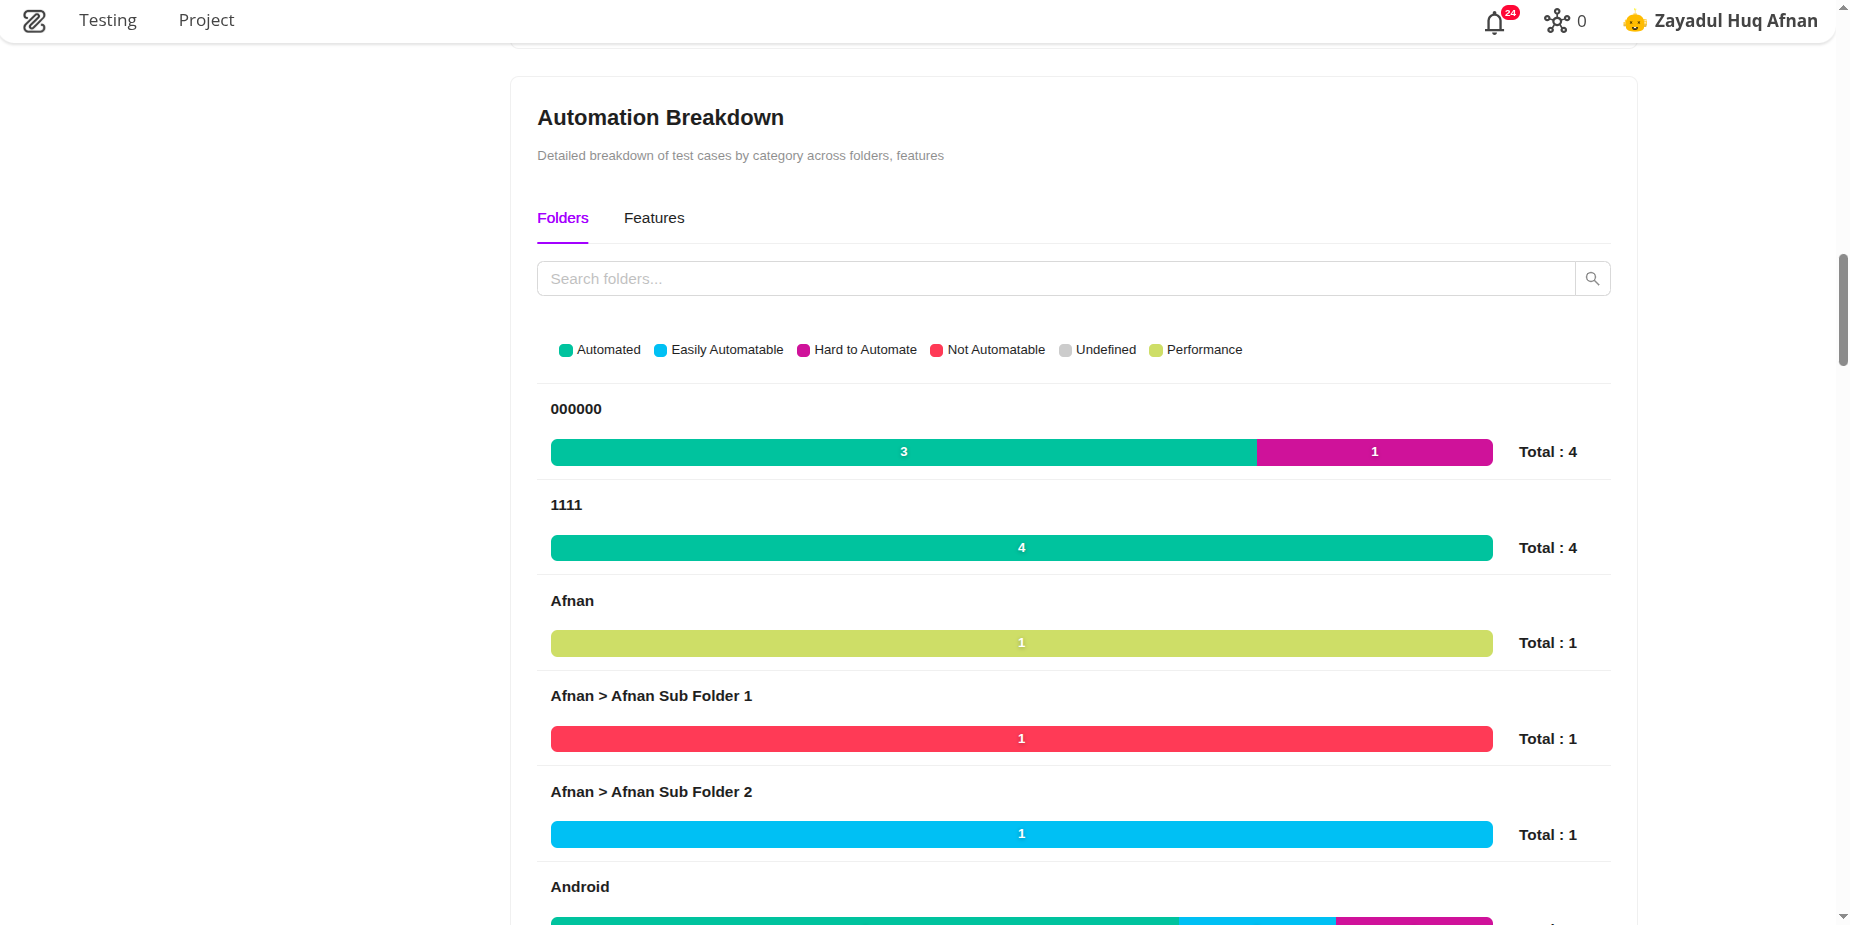Open the notifications bell with 24 alerts
Viewport: 1850px width, 925px height.
click(1495, 21)
